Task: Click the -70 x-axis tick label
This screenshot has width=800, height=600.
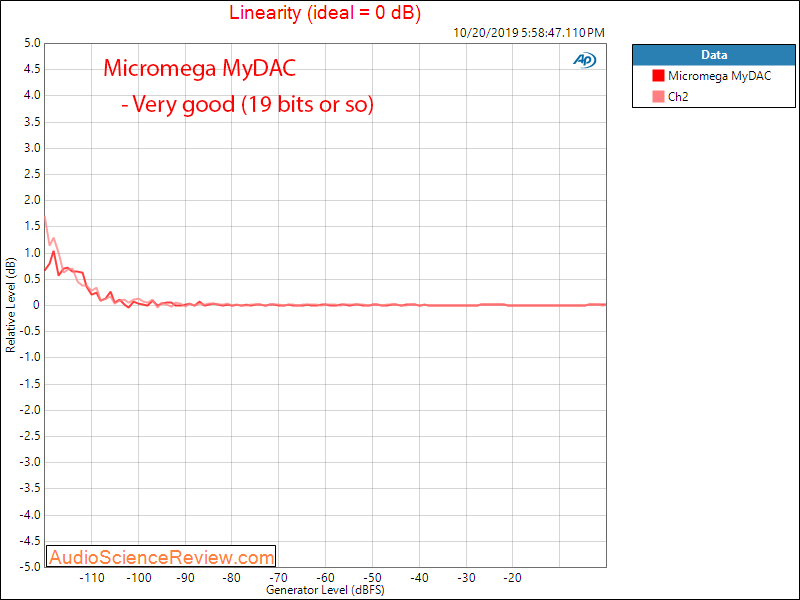Action: (279, 578)
